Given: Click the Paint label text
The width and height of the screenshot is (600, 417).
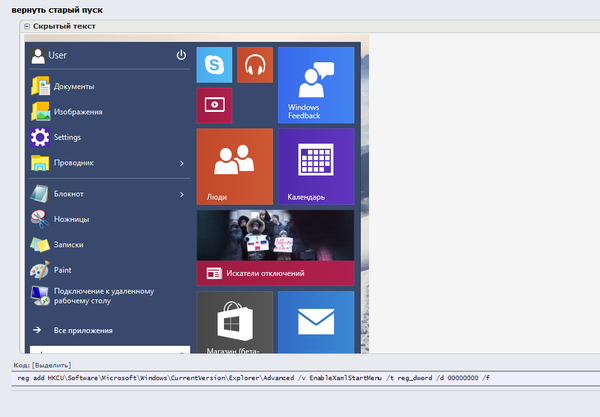Looking at the screenshot, I should pos(62,270).
